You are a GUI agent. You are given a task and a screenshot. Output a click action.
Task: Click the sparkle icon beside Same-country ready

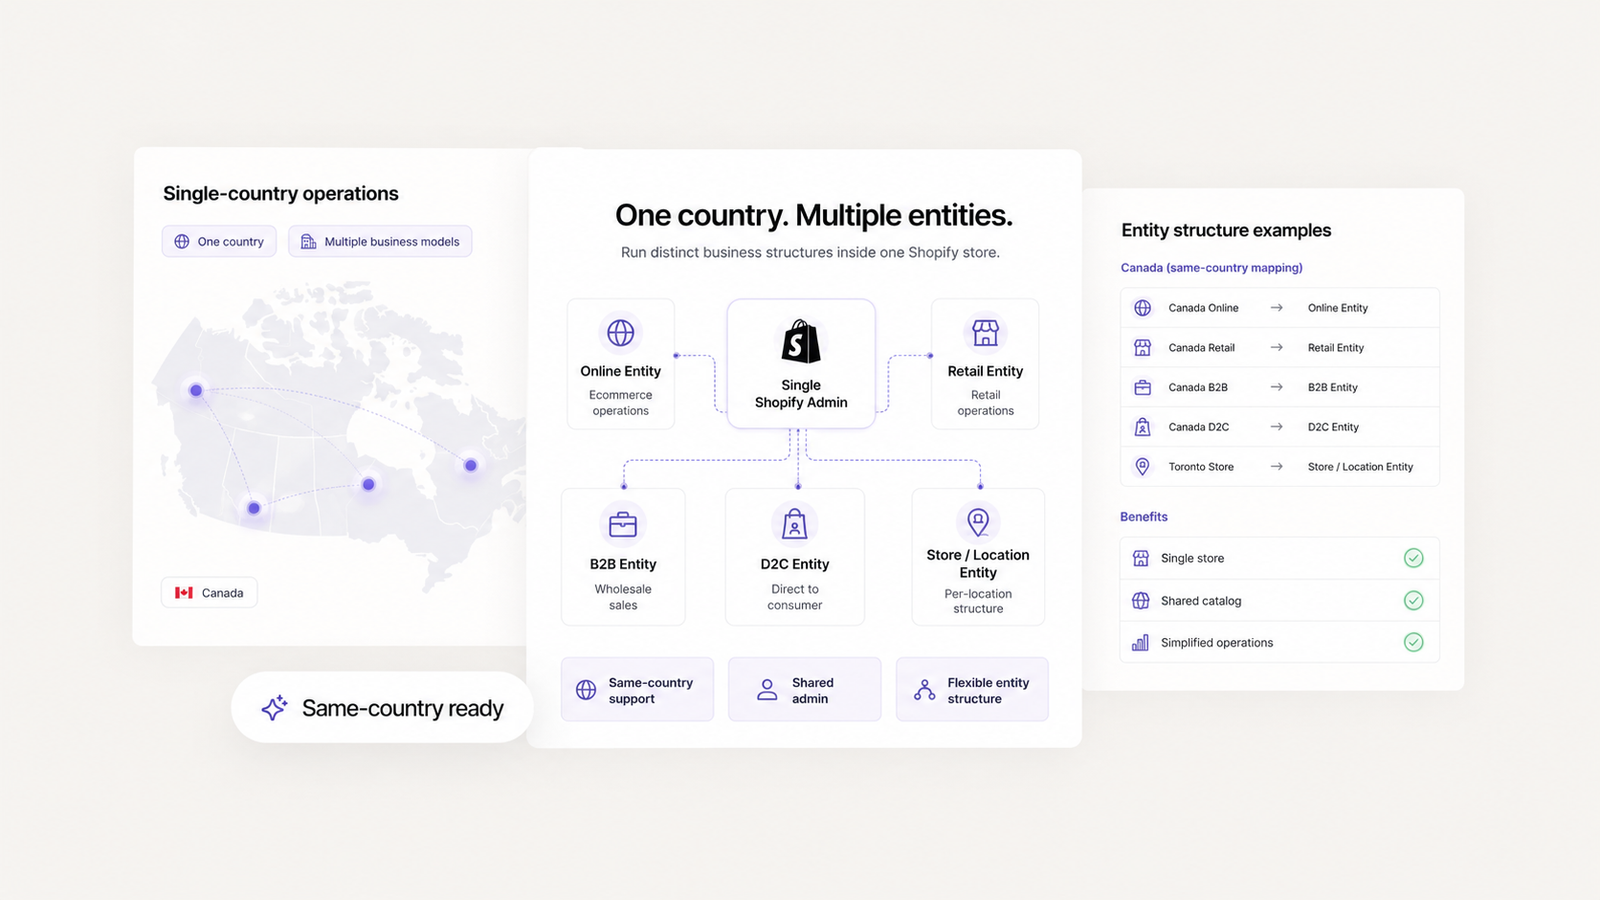point(275,707)
